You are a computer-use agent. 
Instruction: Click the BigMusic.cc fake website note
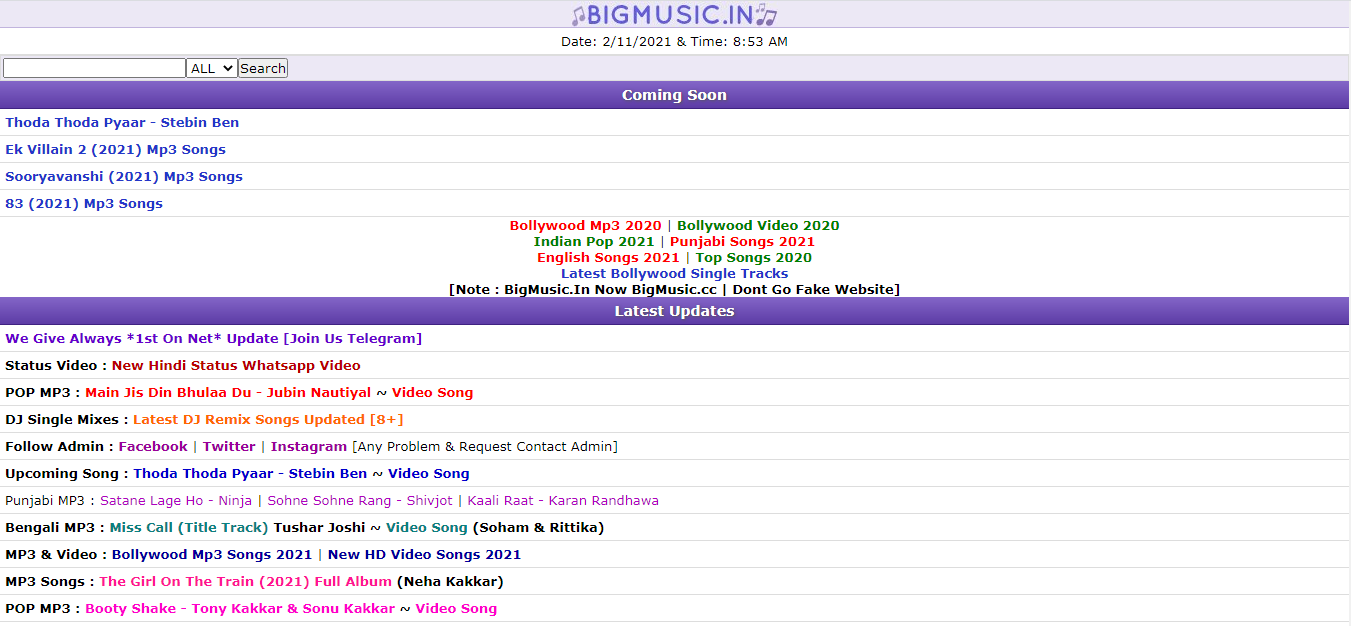(674, 290)
